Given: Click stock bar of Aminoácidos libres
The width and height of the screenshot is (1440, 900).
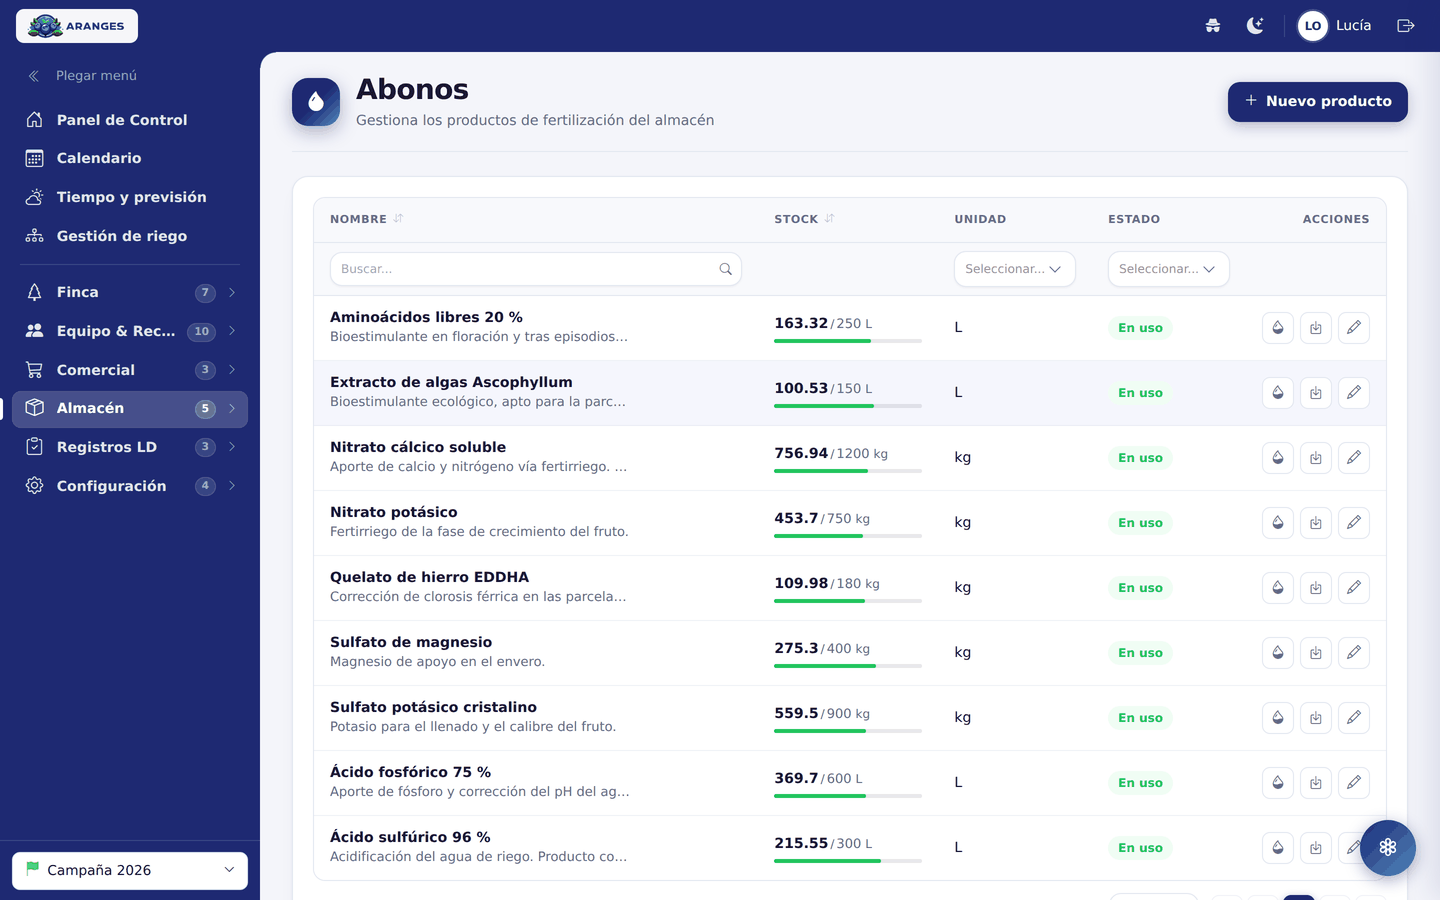Looking at the screenshot, I should [x=848, y=341].
